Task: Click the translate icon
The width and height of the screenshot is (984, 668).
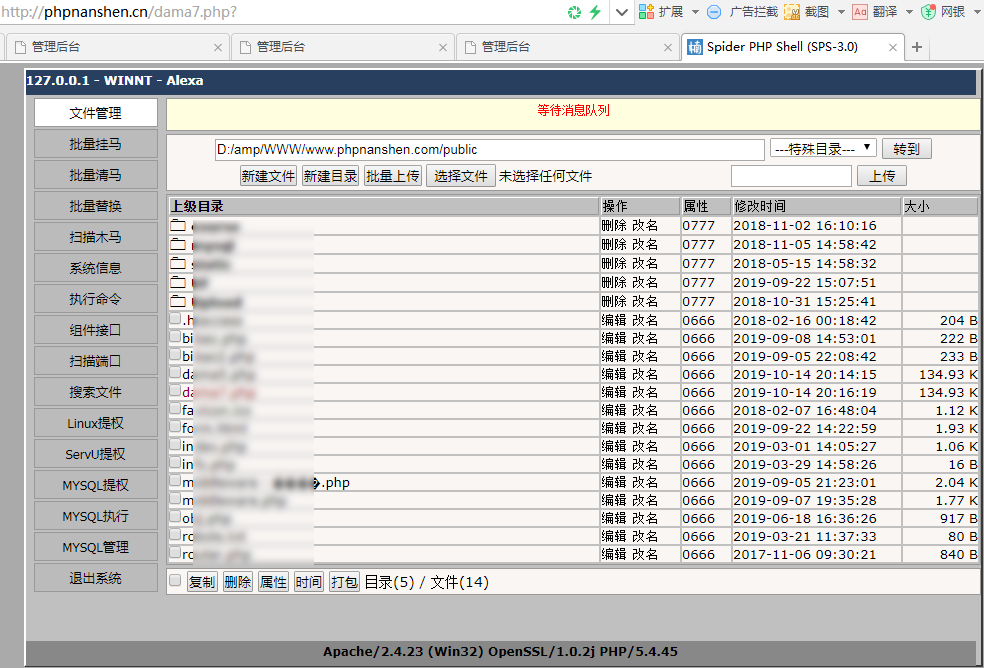Action: [x=860, y=12]
